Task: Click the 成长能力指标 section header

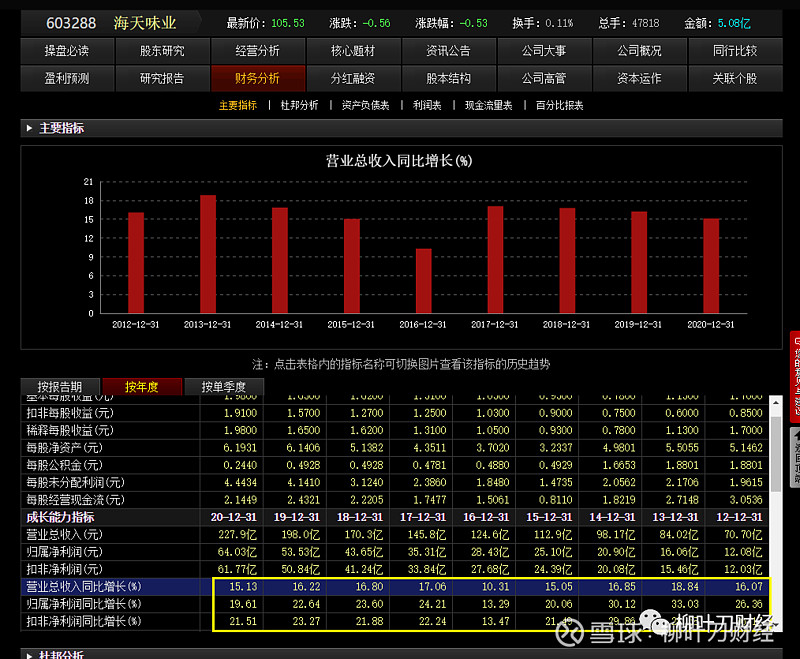Action: [x=60, y=517]
